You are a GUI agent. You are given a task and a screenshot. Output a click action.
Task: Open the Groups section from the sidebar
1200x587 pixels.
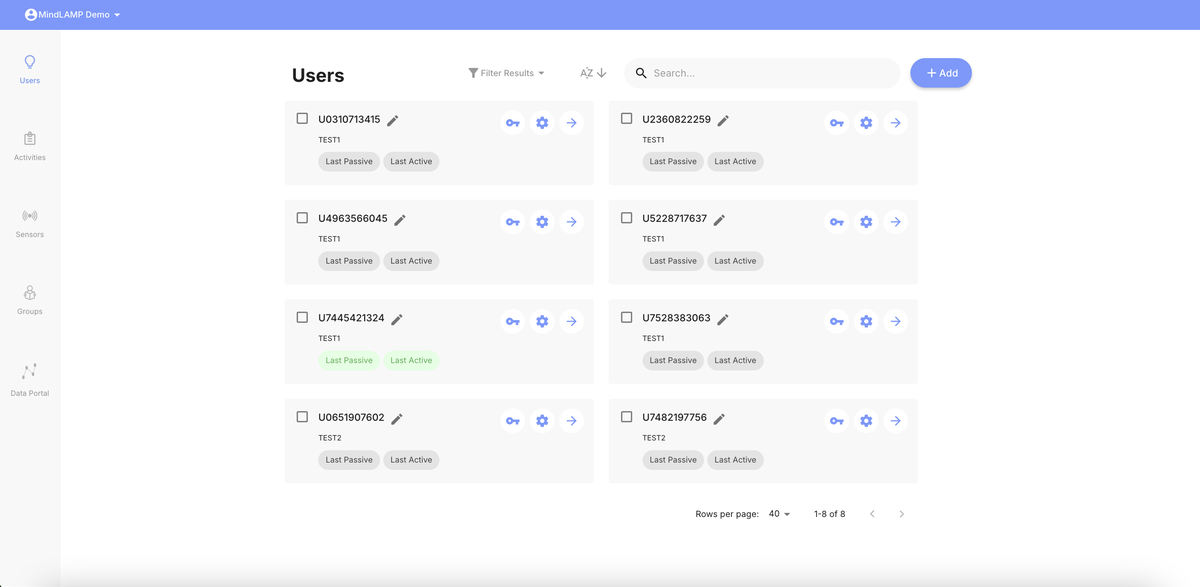tap(29, 301)
